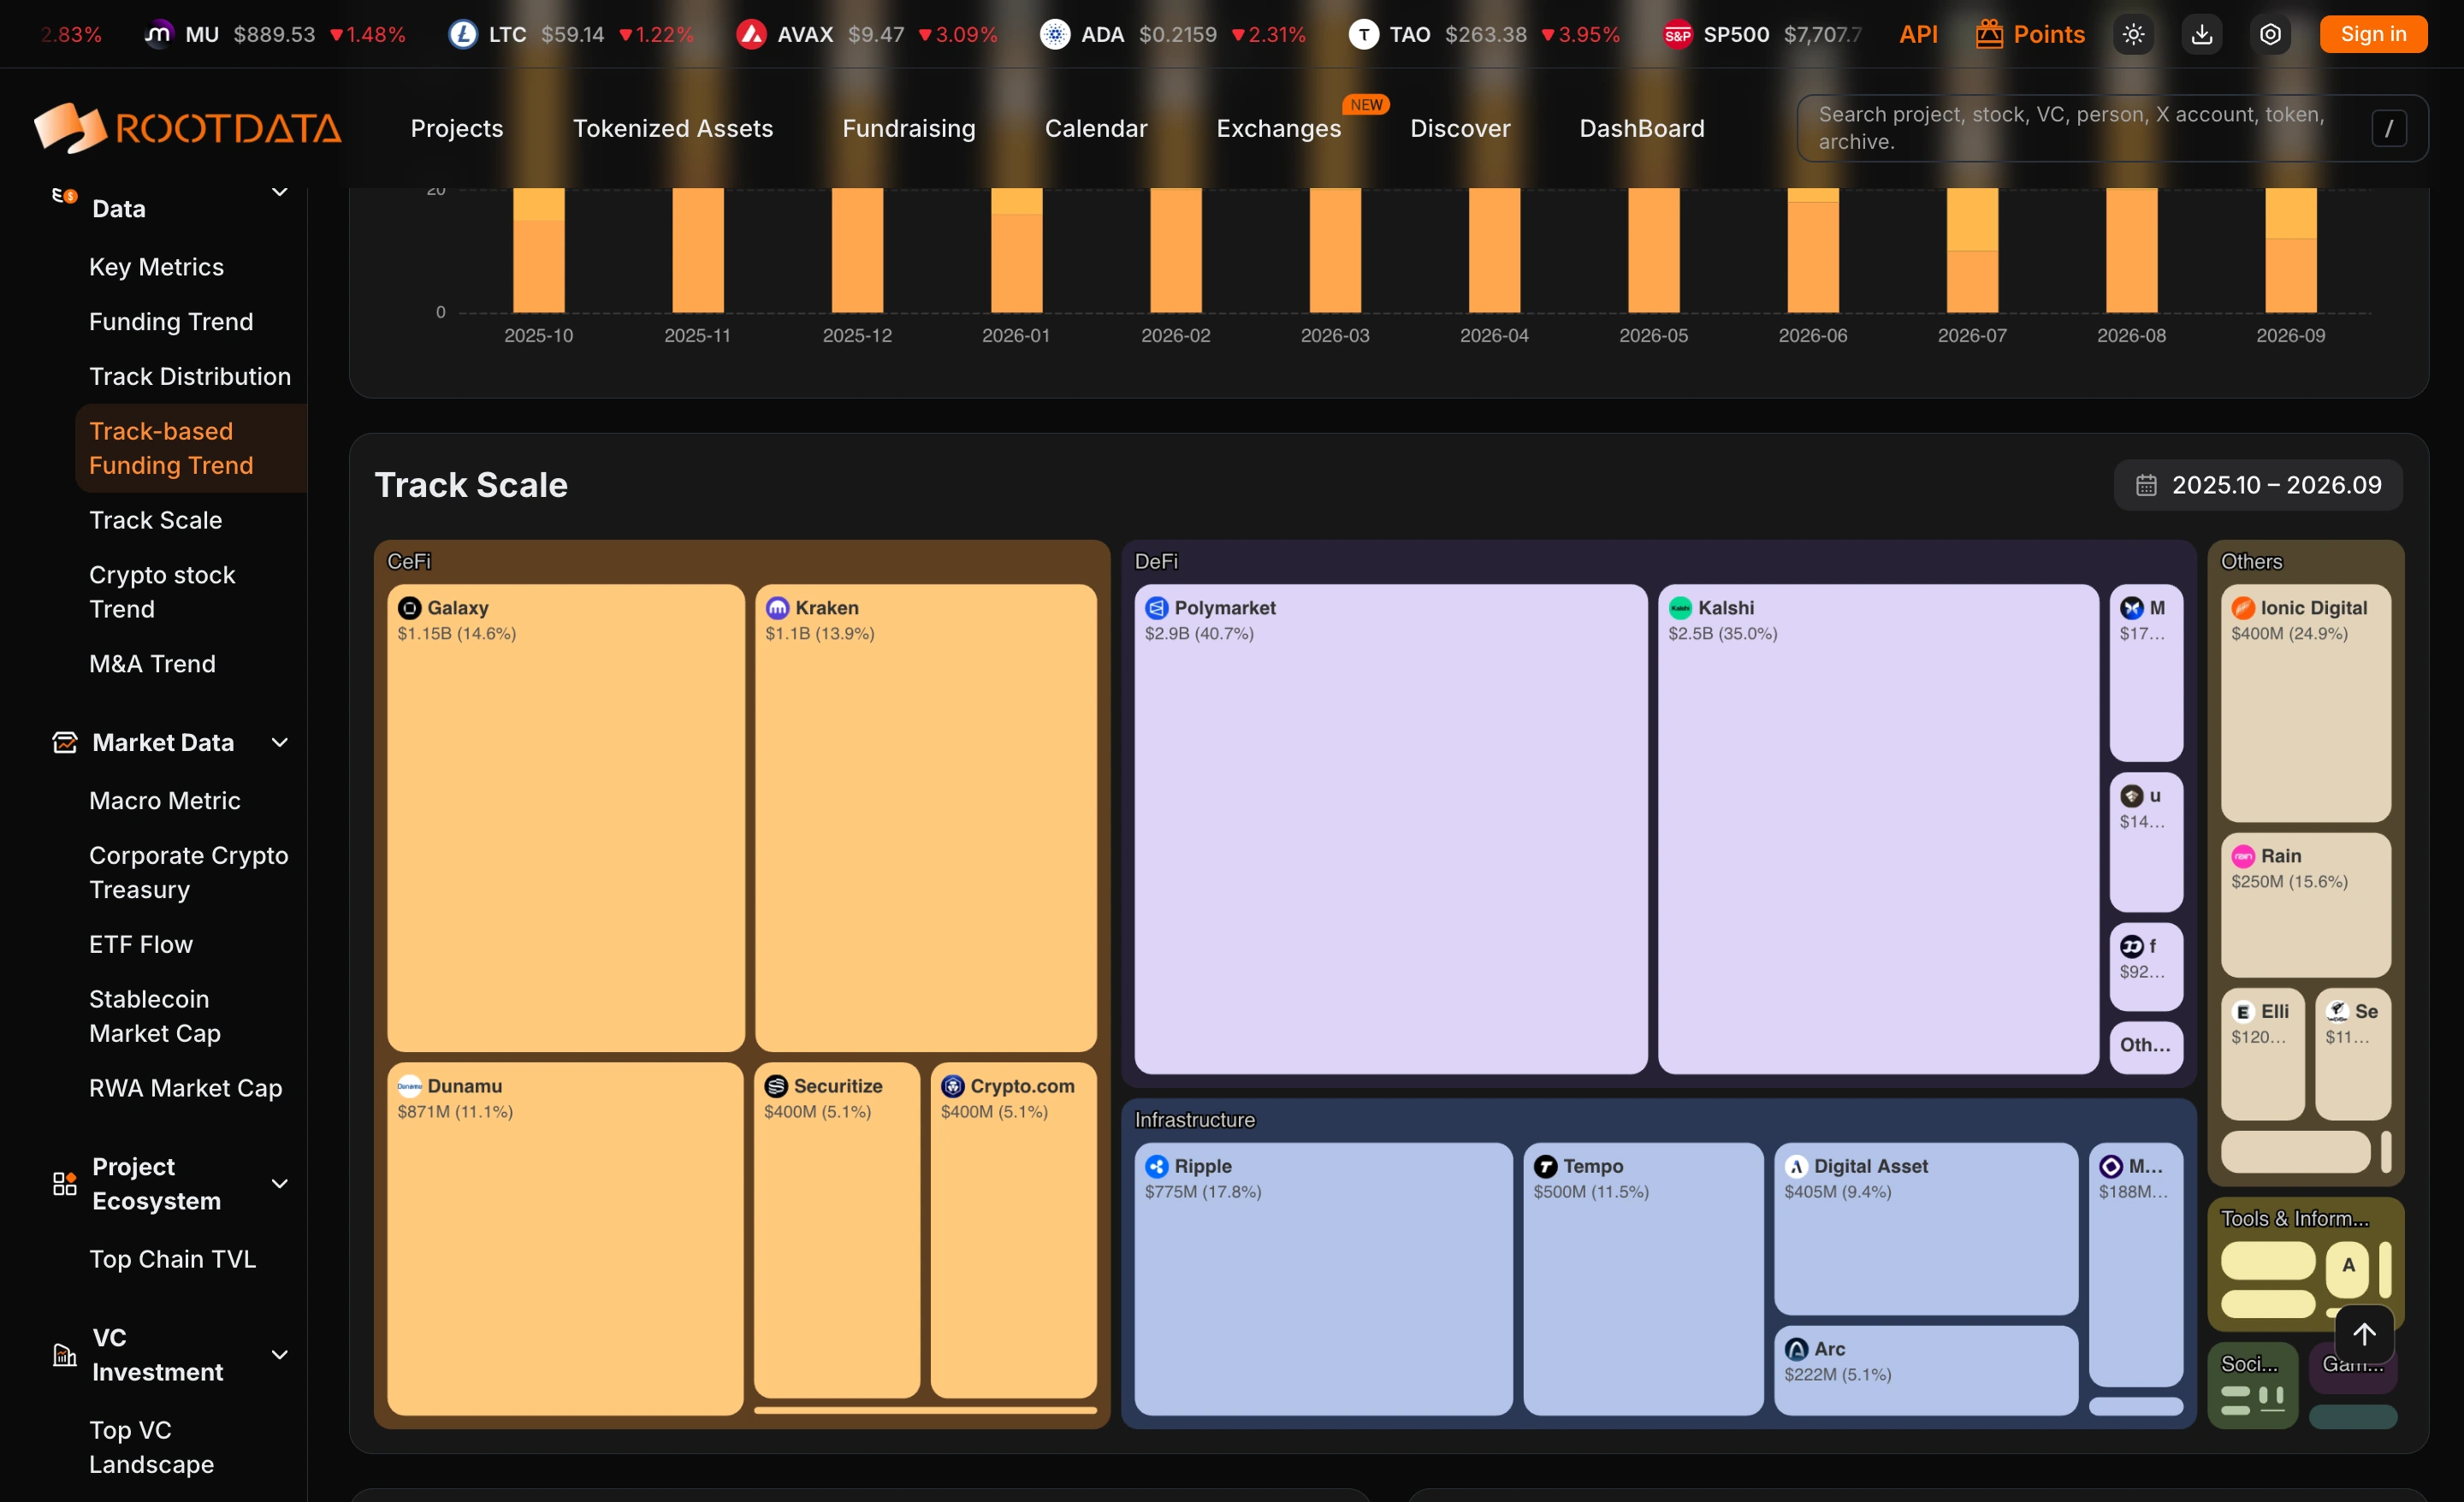Click the 2026-07 bar in chart

1972,250
